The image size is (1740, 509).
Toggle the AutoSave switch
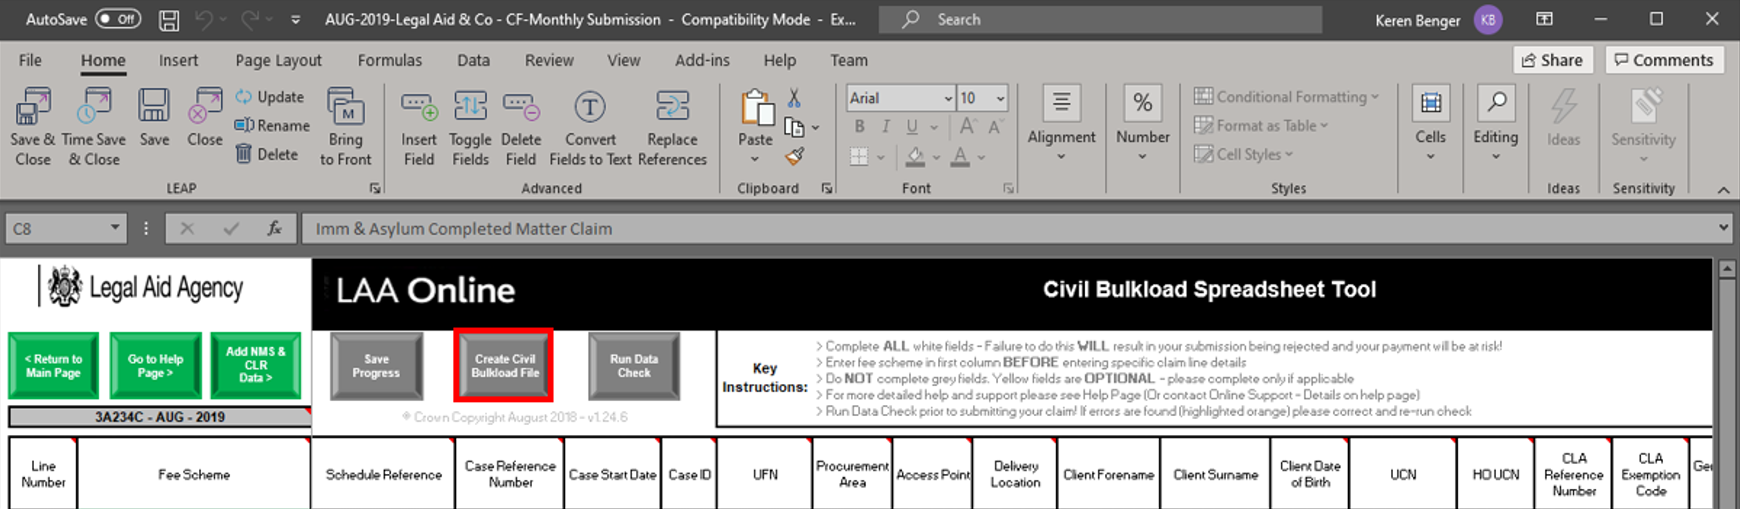(118, 19)
